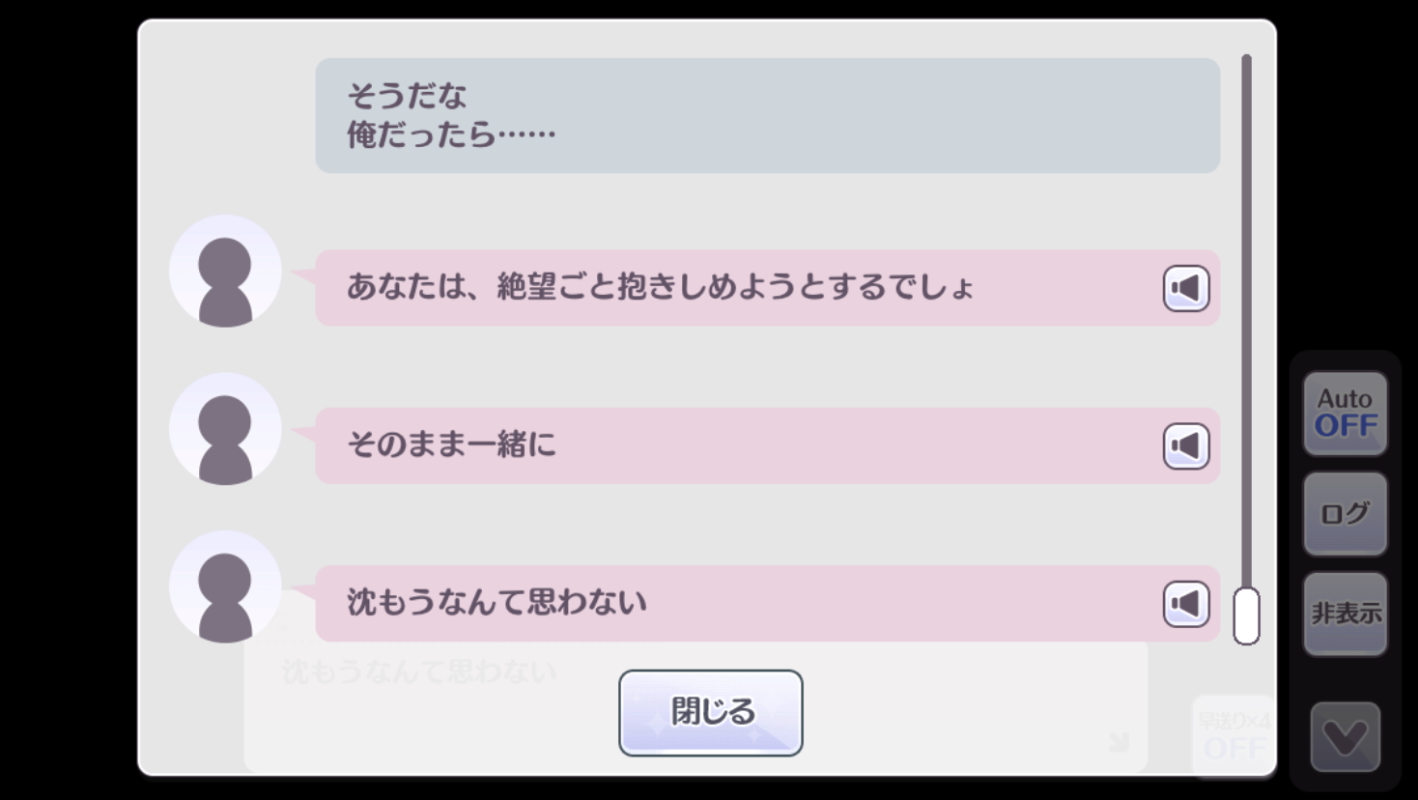This screenshot has width=1418, height=800.
Task: Click the dialogue advance arrow icon
Action: (x=1118, y=741)
